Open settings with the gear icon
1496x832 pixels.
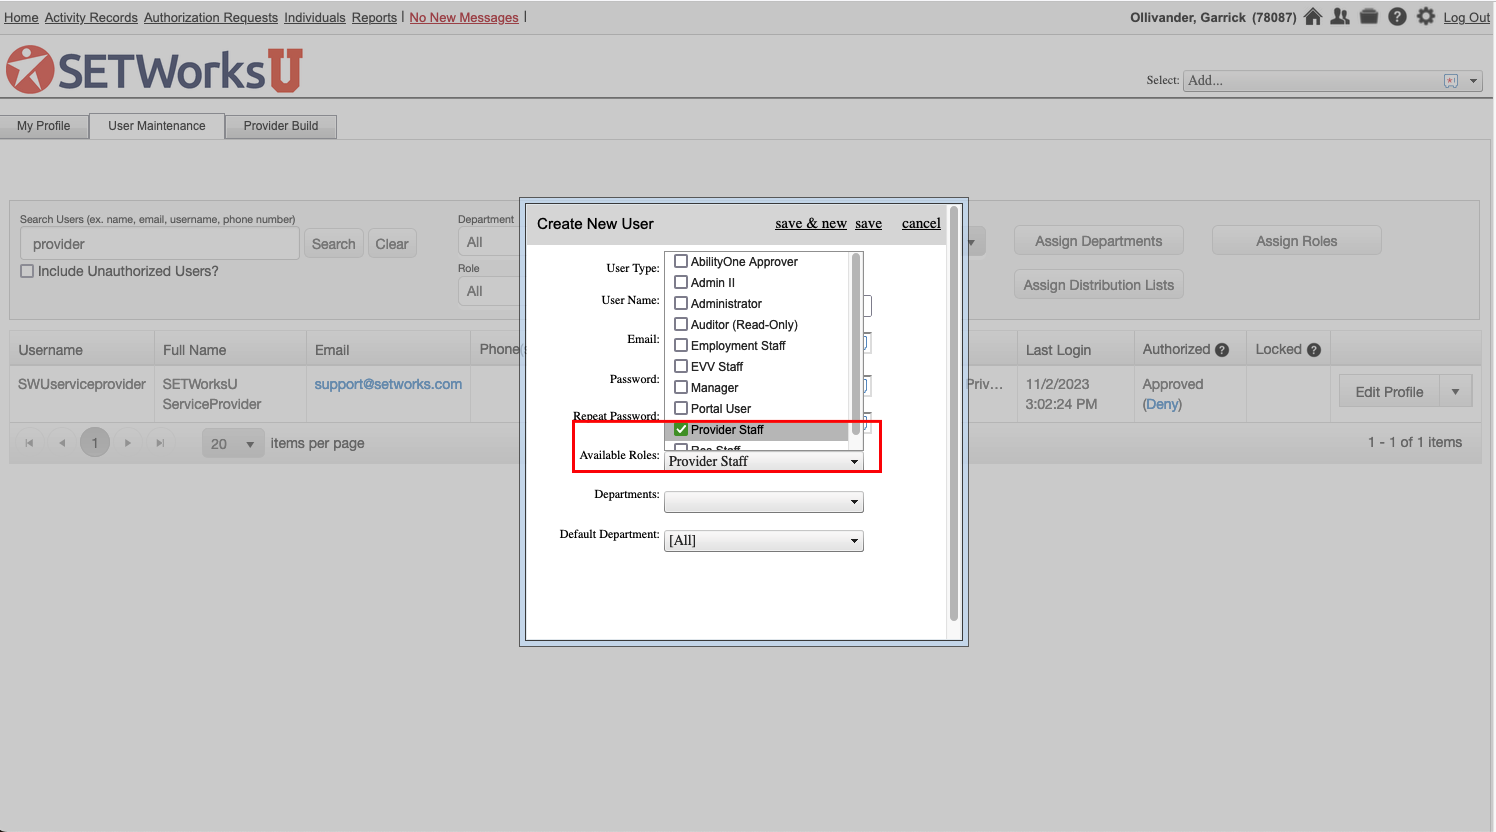click(1426, 17)
